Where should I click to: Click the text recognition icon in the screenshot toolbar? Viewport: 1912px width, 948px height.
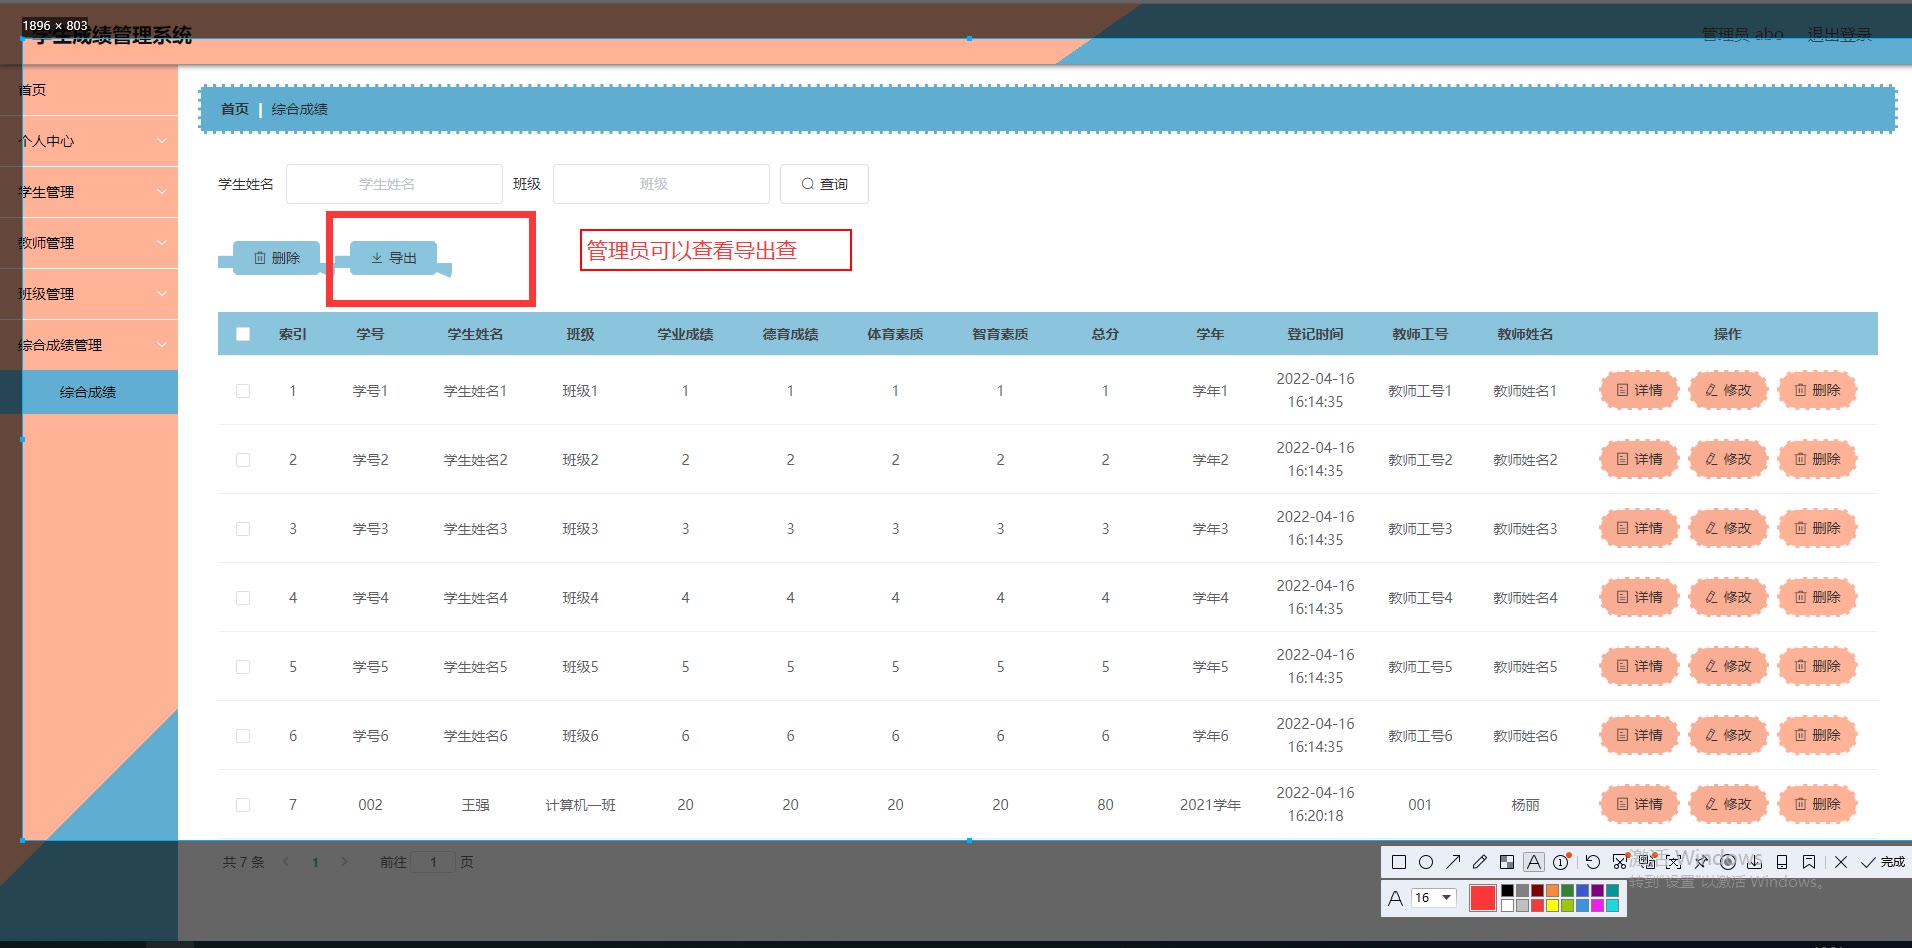pyautogui.click(x=1674, y=862)
